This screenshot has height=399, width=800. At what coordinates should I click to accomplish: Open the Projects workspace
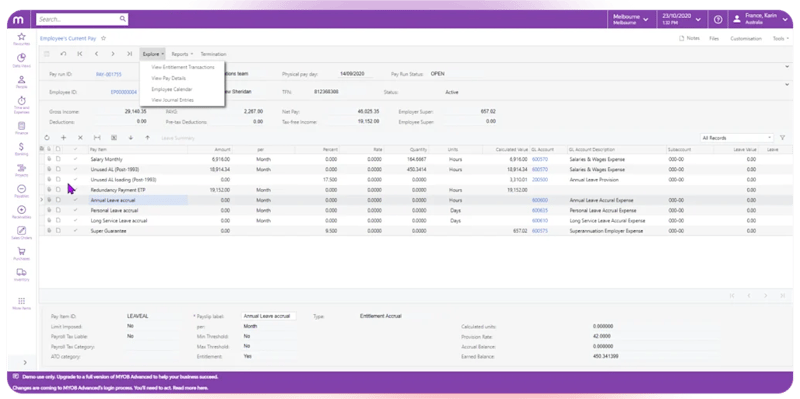[x=21, y=170]
